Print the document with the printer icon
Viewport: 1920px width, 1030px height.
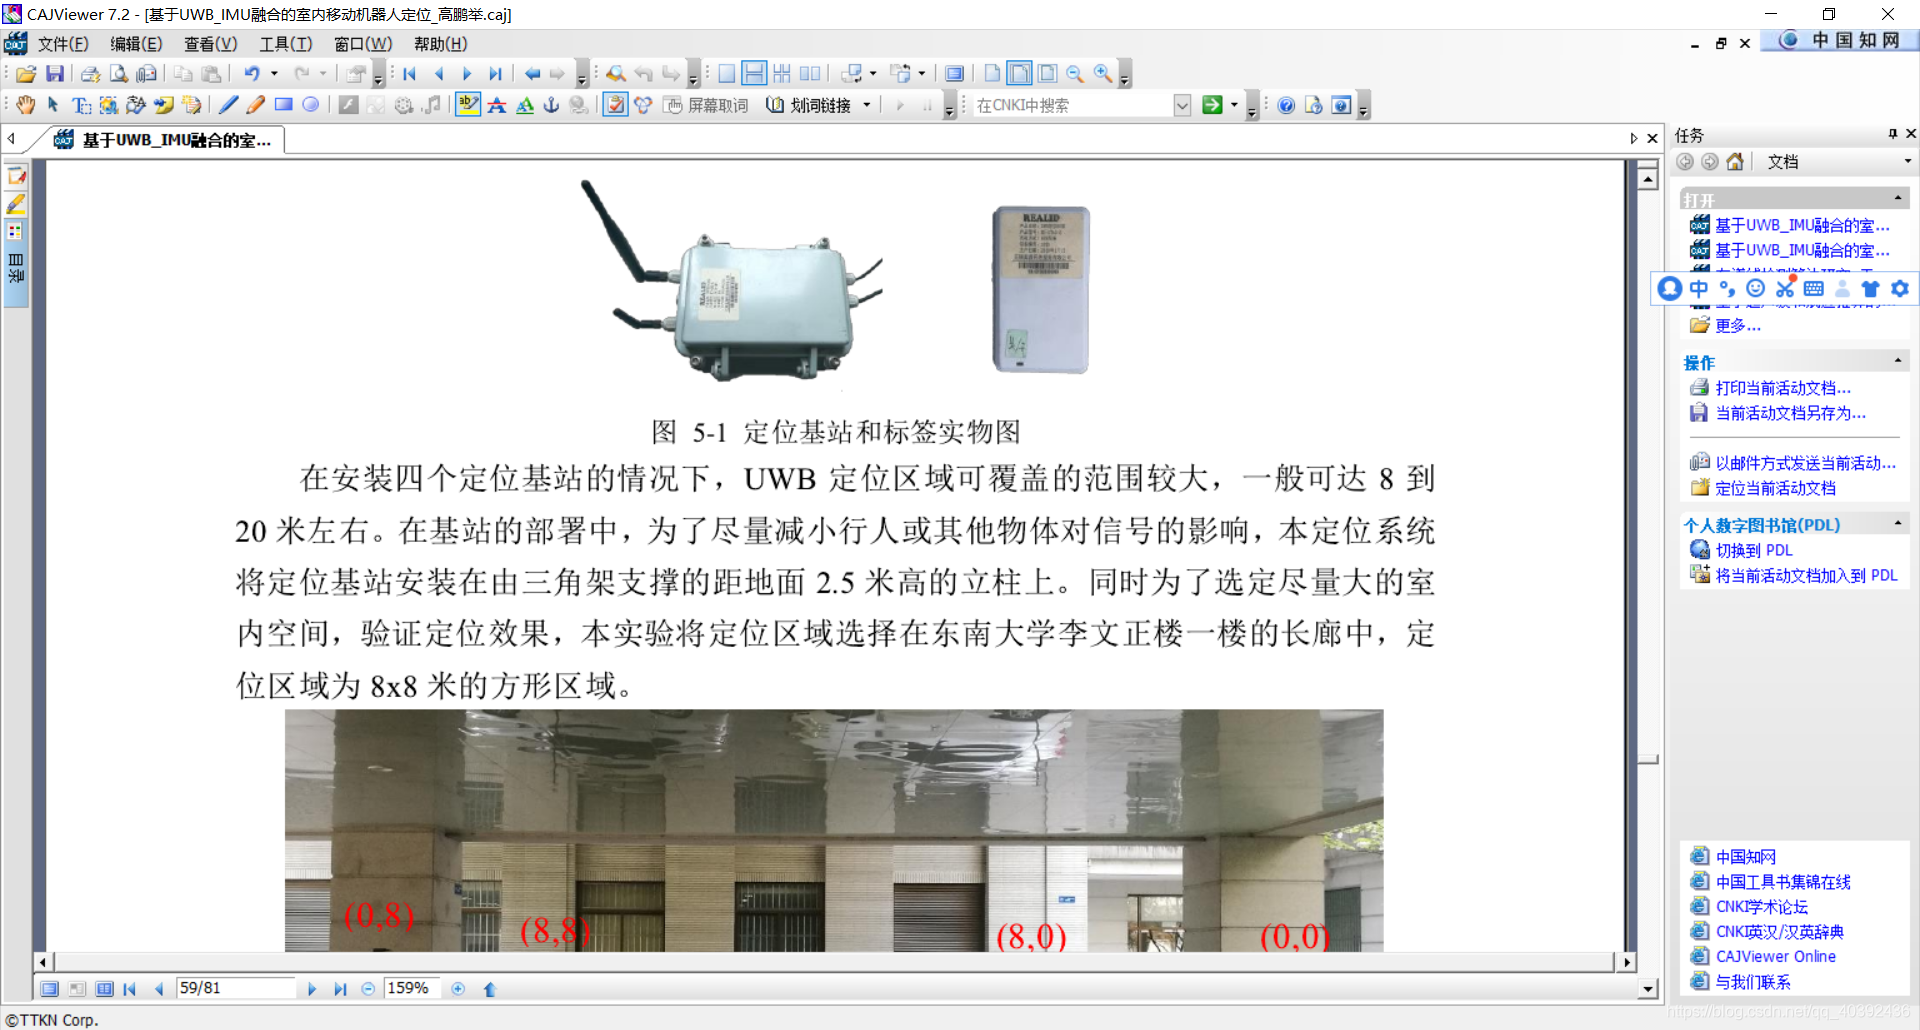91,74
